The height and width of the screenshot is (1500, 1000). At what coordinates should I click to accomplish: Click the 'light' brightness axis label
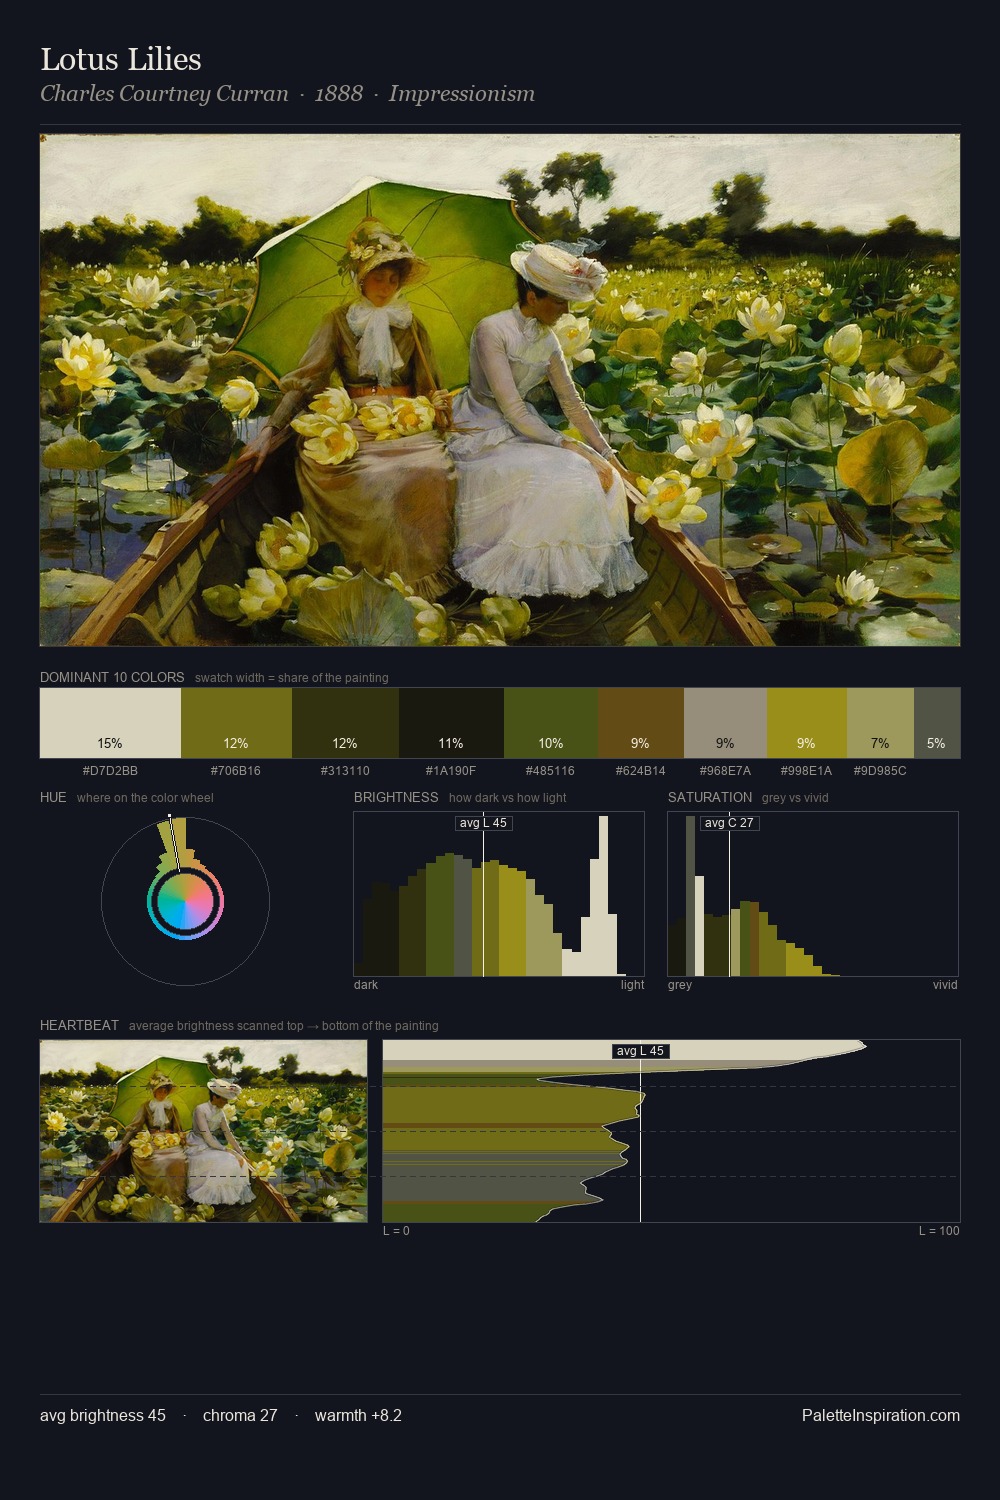click(x=632, y=985)
